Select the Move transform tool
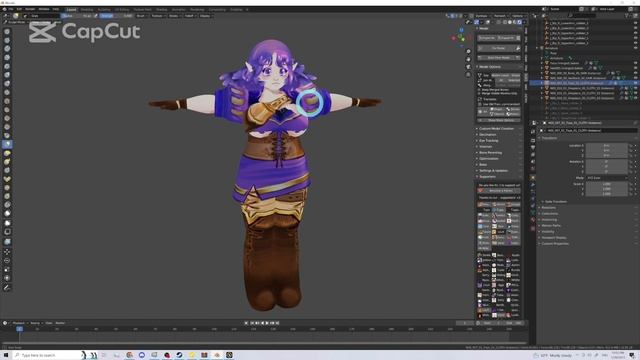 [x=7, y=252]
